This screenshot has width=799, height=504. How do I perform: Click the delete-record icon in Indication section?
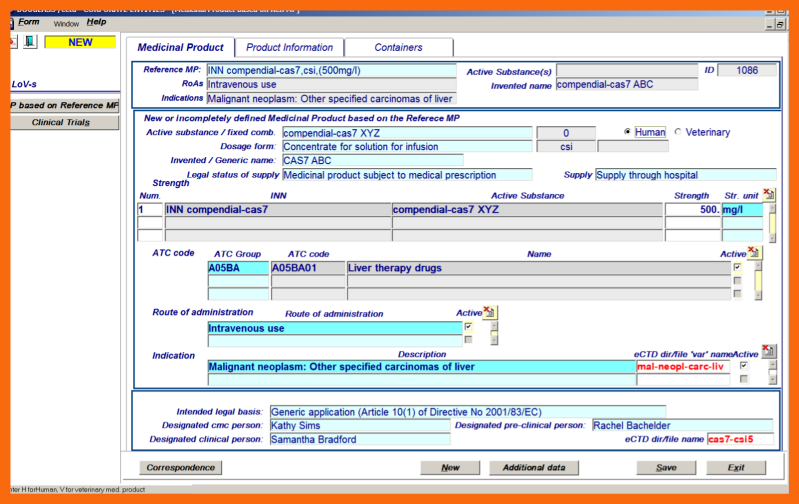pyautogui.click(x=768, y=351)
